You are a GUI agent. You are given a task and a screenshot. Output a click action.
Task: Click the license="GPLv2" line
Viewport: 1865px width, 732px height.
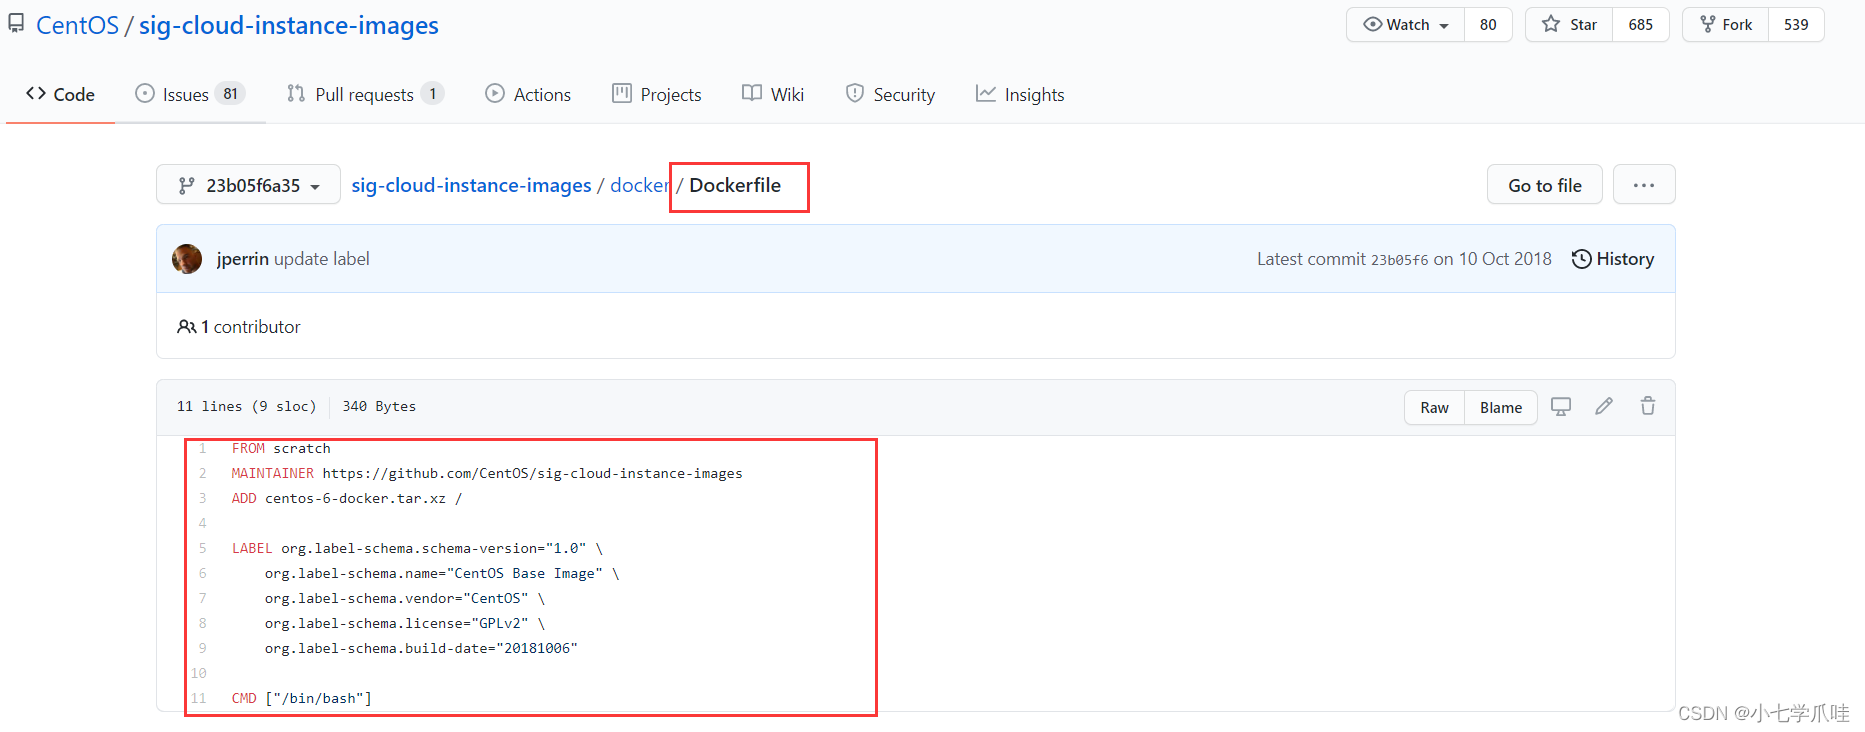coord(405,623)
